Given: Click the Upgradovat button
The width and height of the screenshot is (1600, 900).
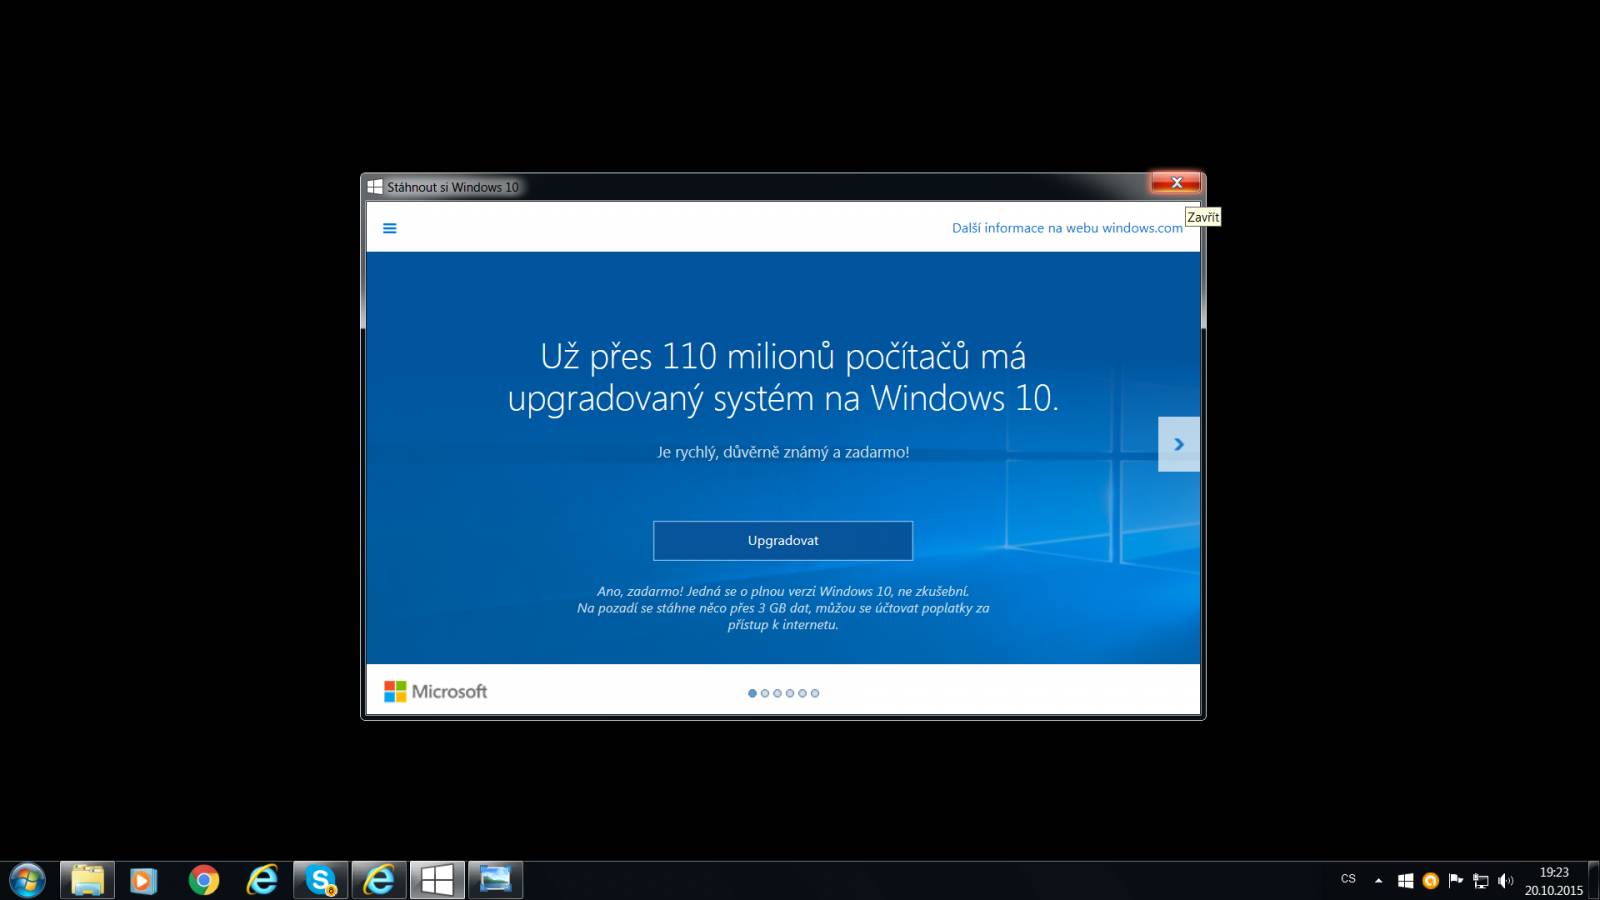Looking at the screenshot, I should (783, 541).
